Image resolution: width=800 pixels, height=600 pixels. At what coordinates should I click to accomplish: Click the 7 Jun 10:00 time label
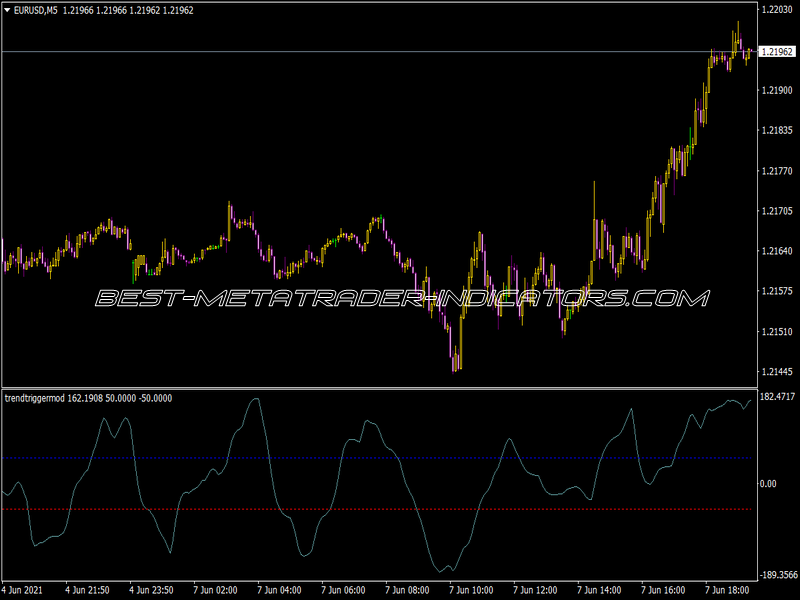[471, 590]
